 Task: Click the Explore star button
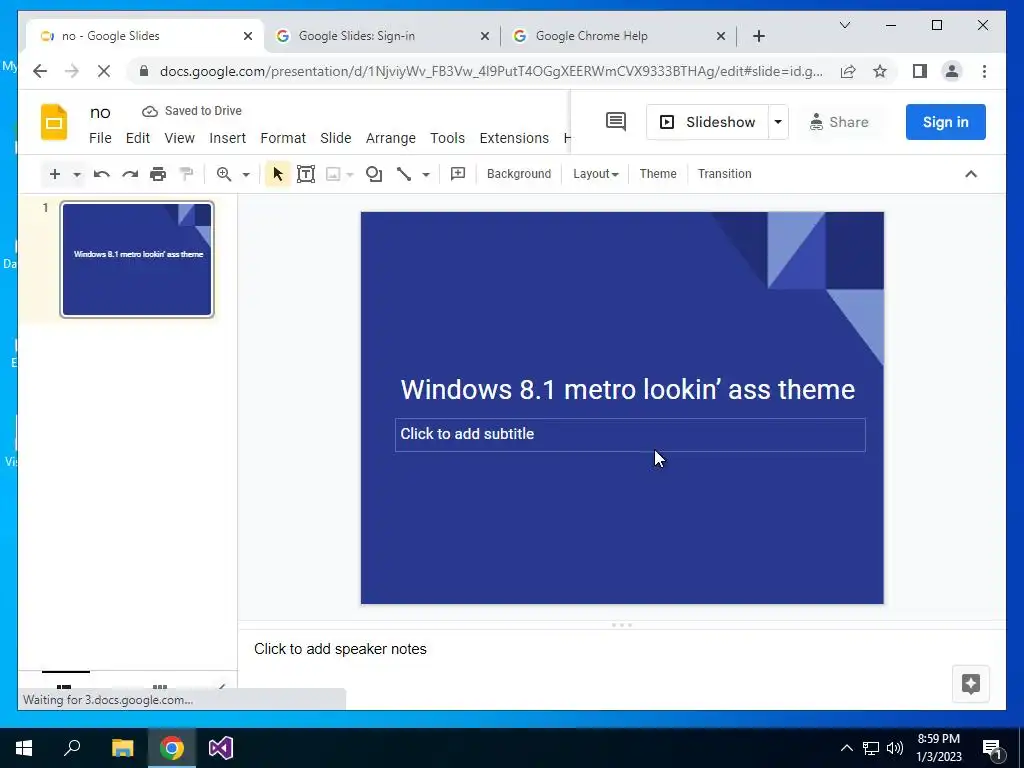click(971, 684)
